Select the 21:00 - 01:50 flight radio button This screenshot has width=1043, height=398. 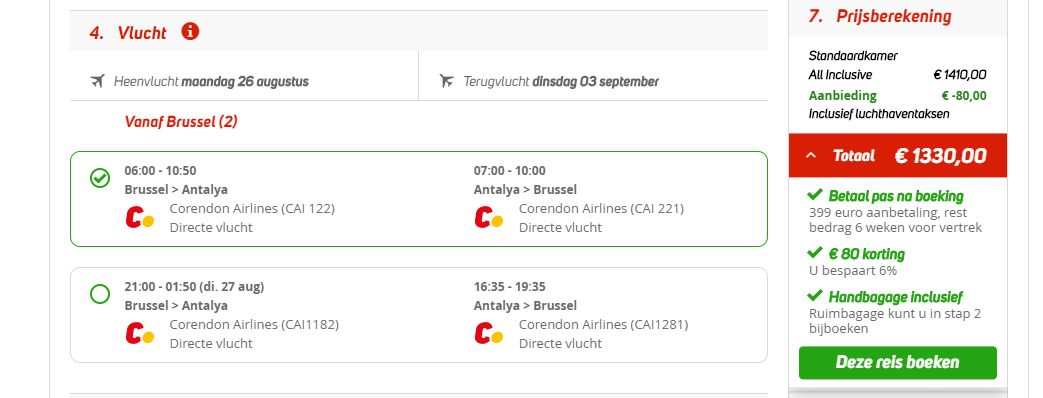pos(100,294)
